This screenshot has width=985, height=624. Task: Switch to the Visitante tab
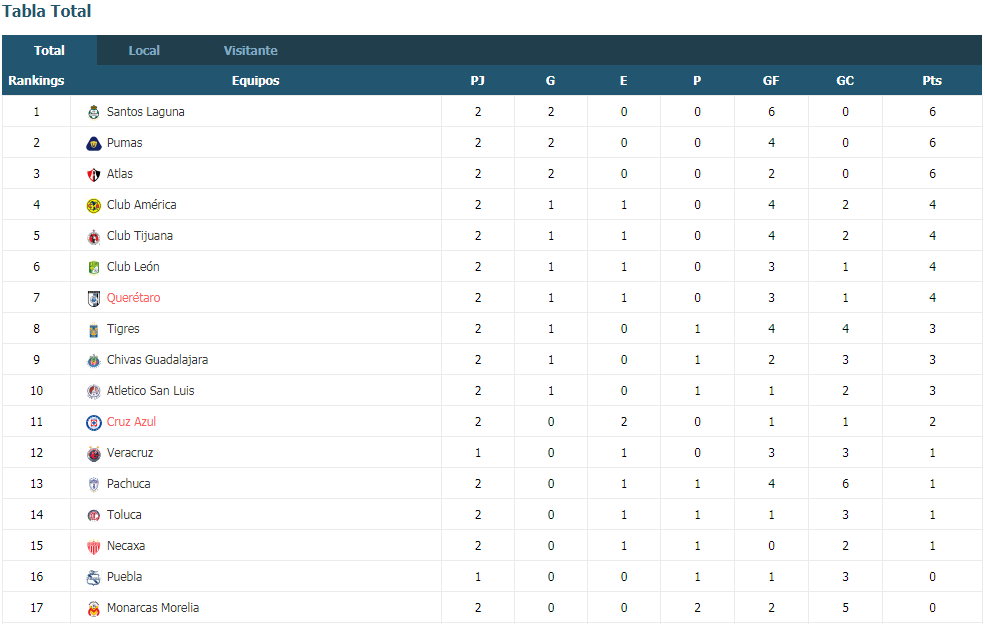(x=250, y=51)
